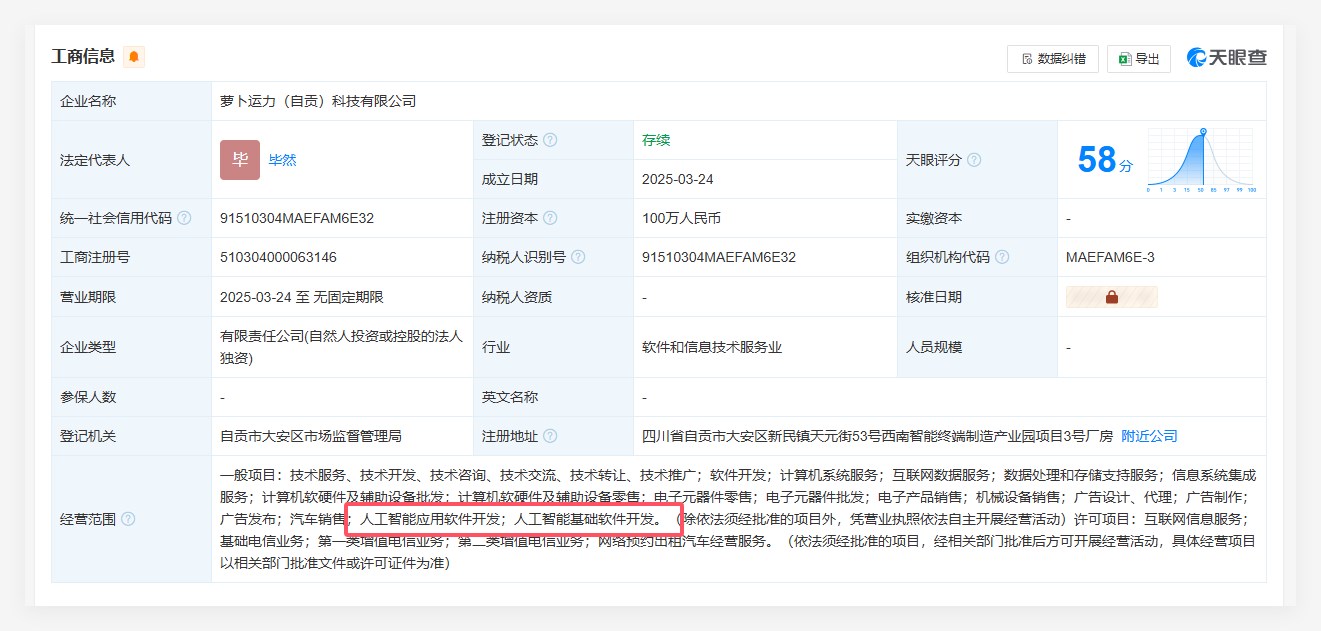Viewport: 1321px width, 631px height.
Task: Click the 数据纠错 button
Action: pyautogui.click(x=1052, y=59)
